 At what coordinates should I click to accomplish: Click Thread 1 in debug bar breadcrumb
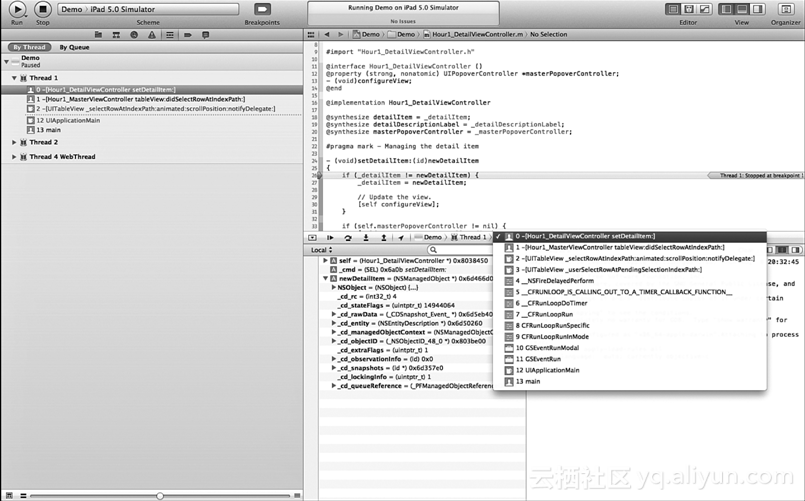pos(468,237)
